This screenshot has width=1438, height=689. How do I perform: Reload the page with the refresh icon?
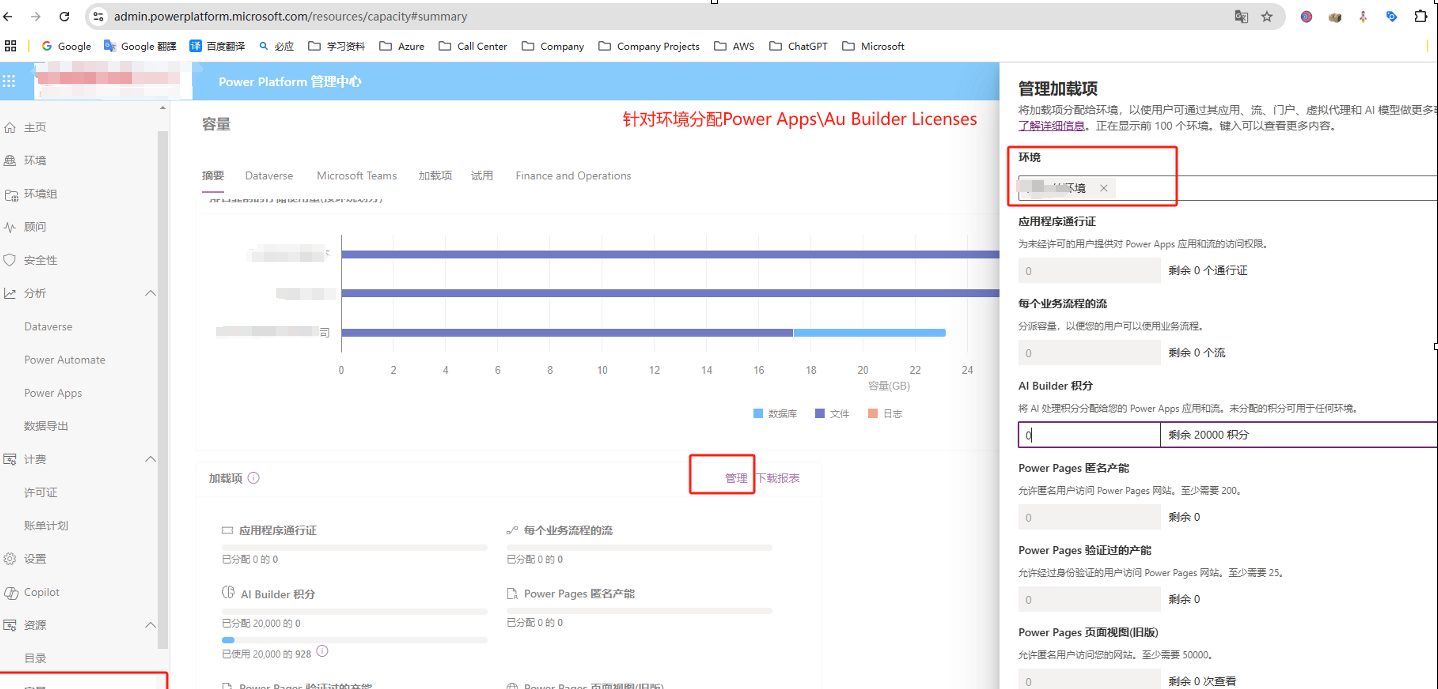[65, 16]
